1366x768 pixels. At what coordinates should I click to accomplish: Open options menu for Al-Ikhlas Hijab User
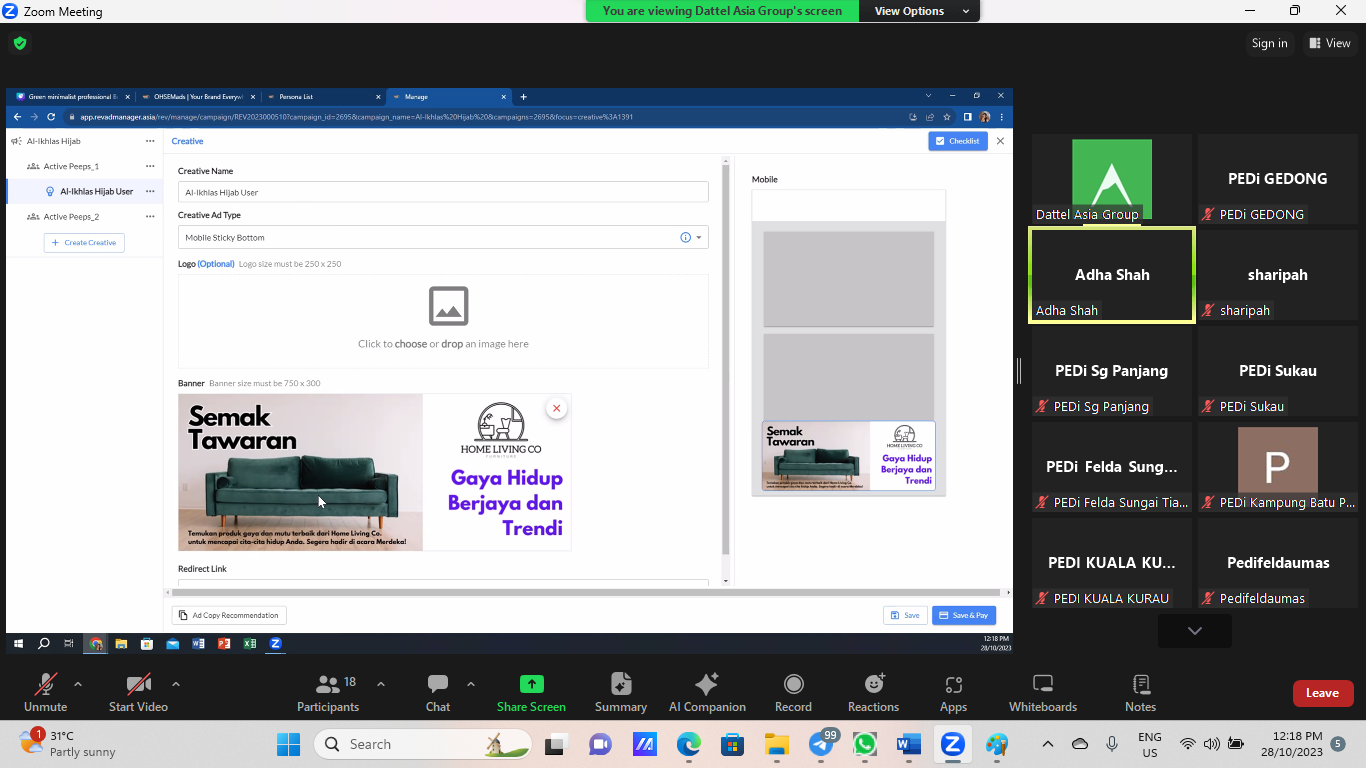coord(150,191)
